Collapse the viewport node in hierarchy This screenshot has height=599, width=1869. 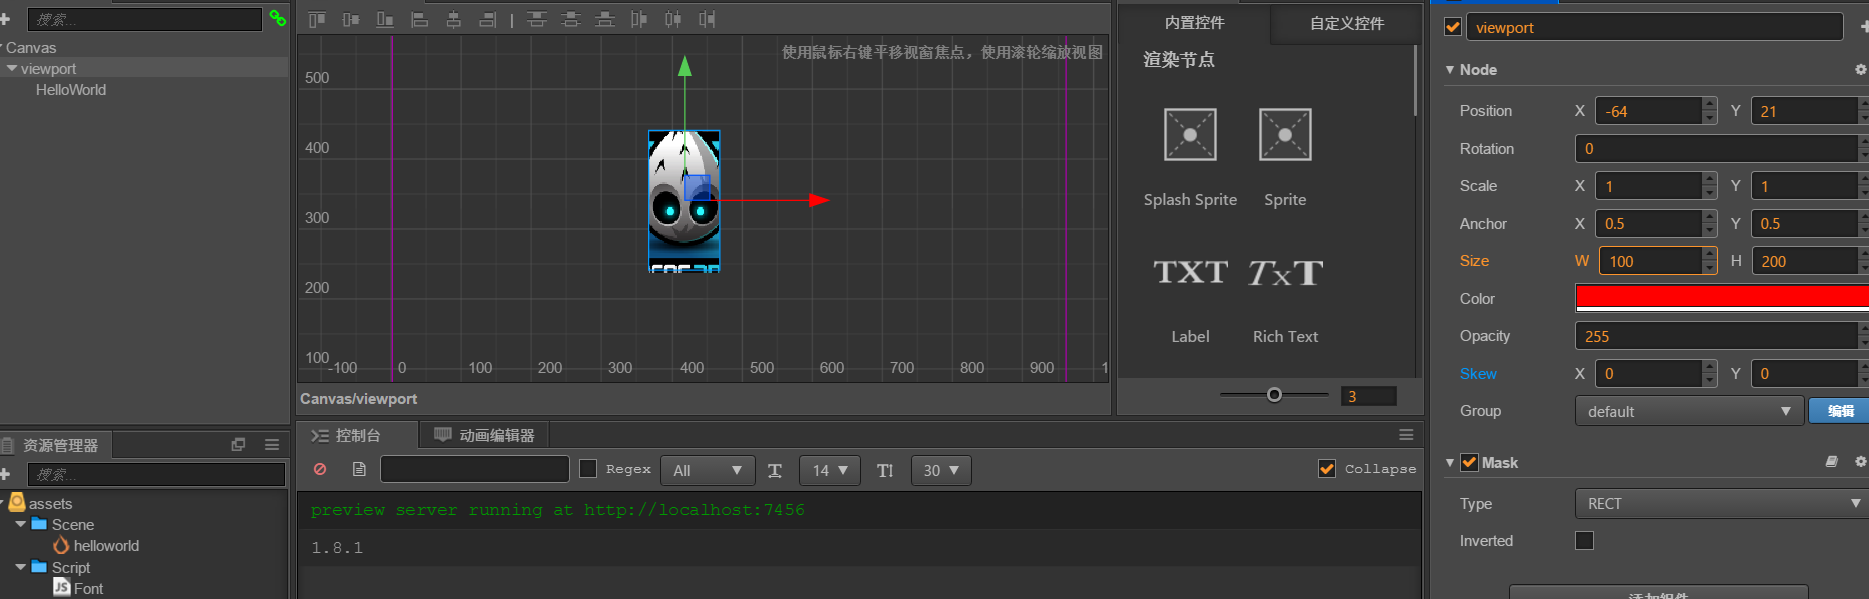[x=12, y=68]
